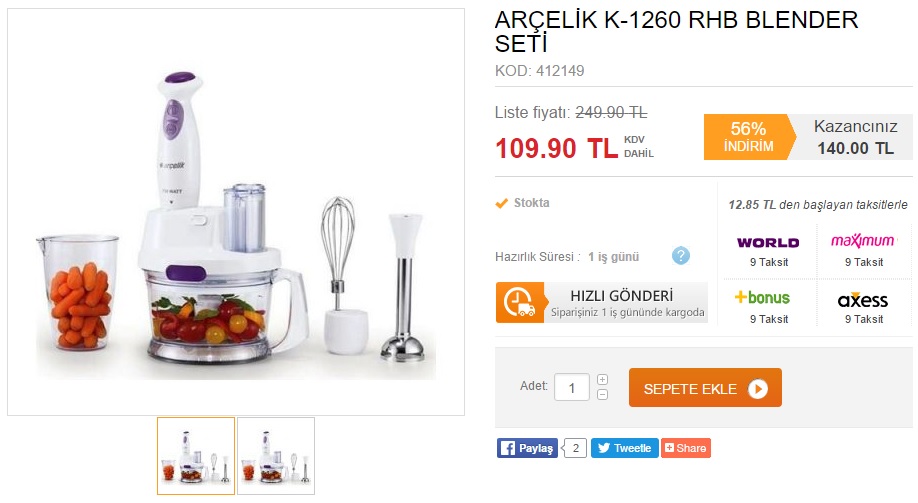Click the 56% İNDİRİM discount badge
This screenshot has width=918, height=503.
click(x=749, y=137)
